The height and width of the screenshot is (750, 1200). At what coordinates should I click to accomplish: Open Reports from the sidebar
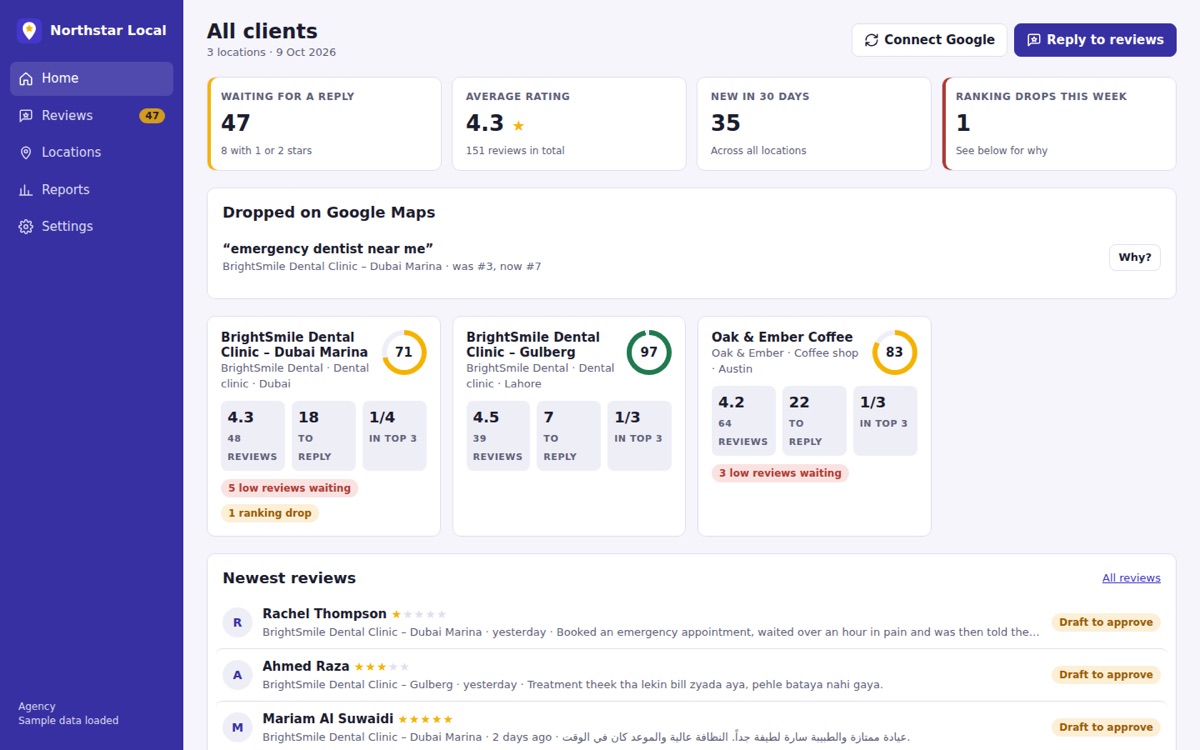(x=92, y=189)
